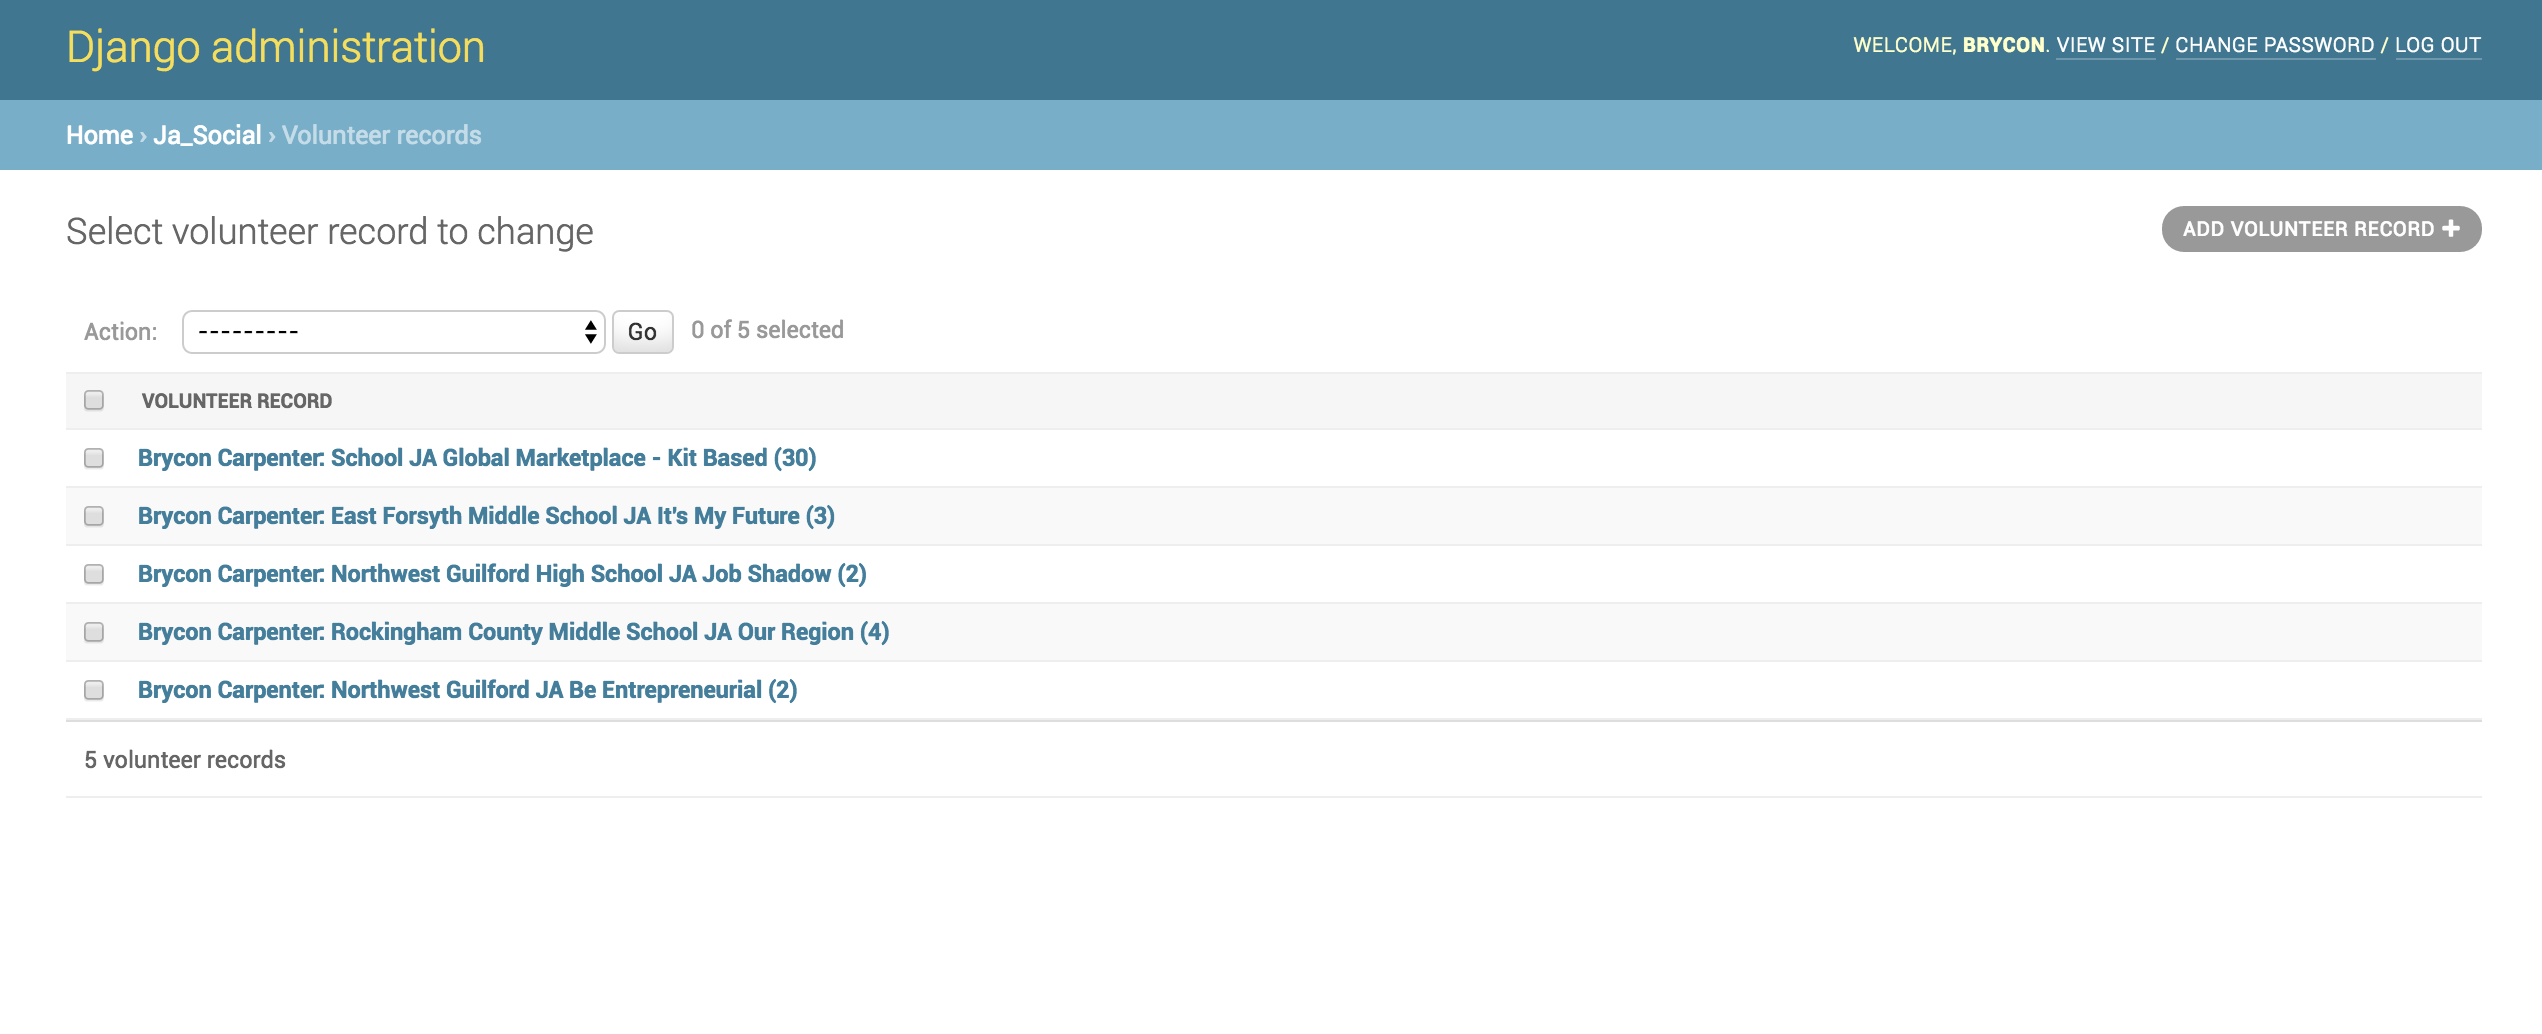Check the box for Global Marketplace record
This screenshot has width=2542, height=1034.
click(x=94, y=458)
